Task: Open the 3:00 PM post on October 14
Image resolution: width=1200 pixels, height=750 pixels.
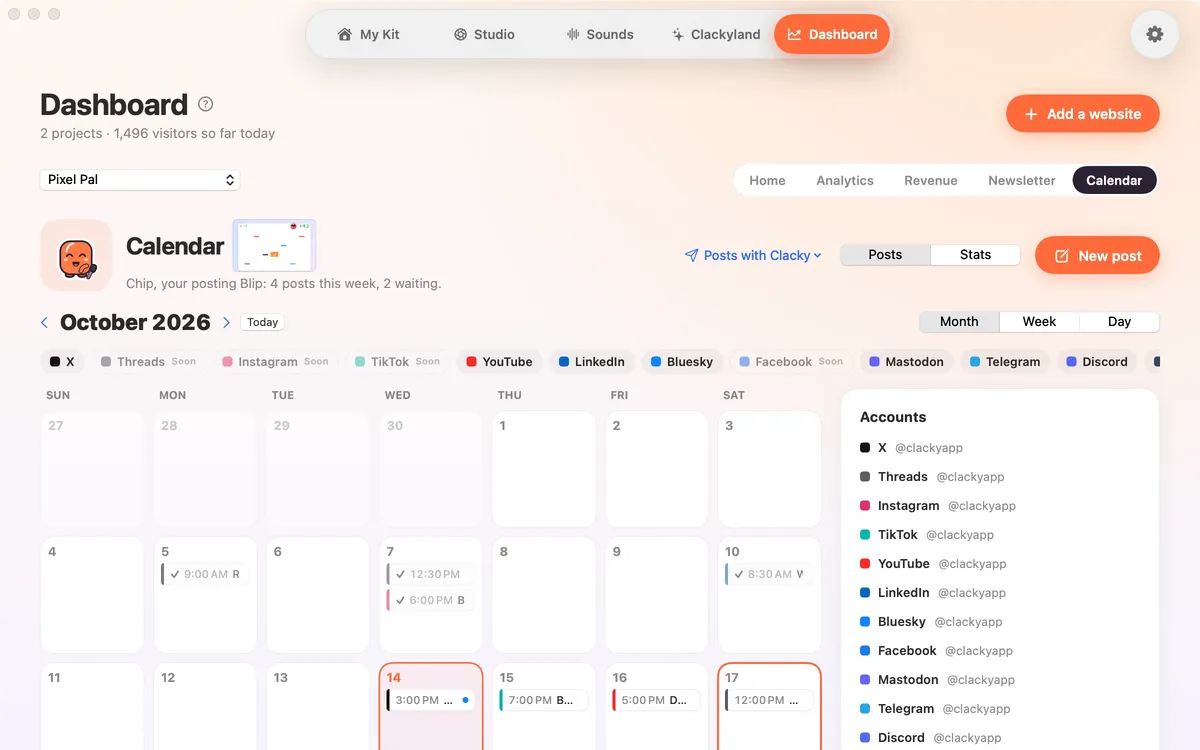Action: coord(431,700)
